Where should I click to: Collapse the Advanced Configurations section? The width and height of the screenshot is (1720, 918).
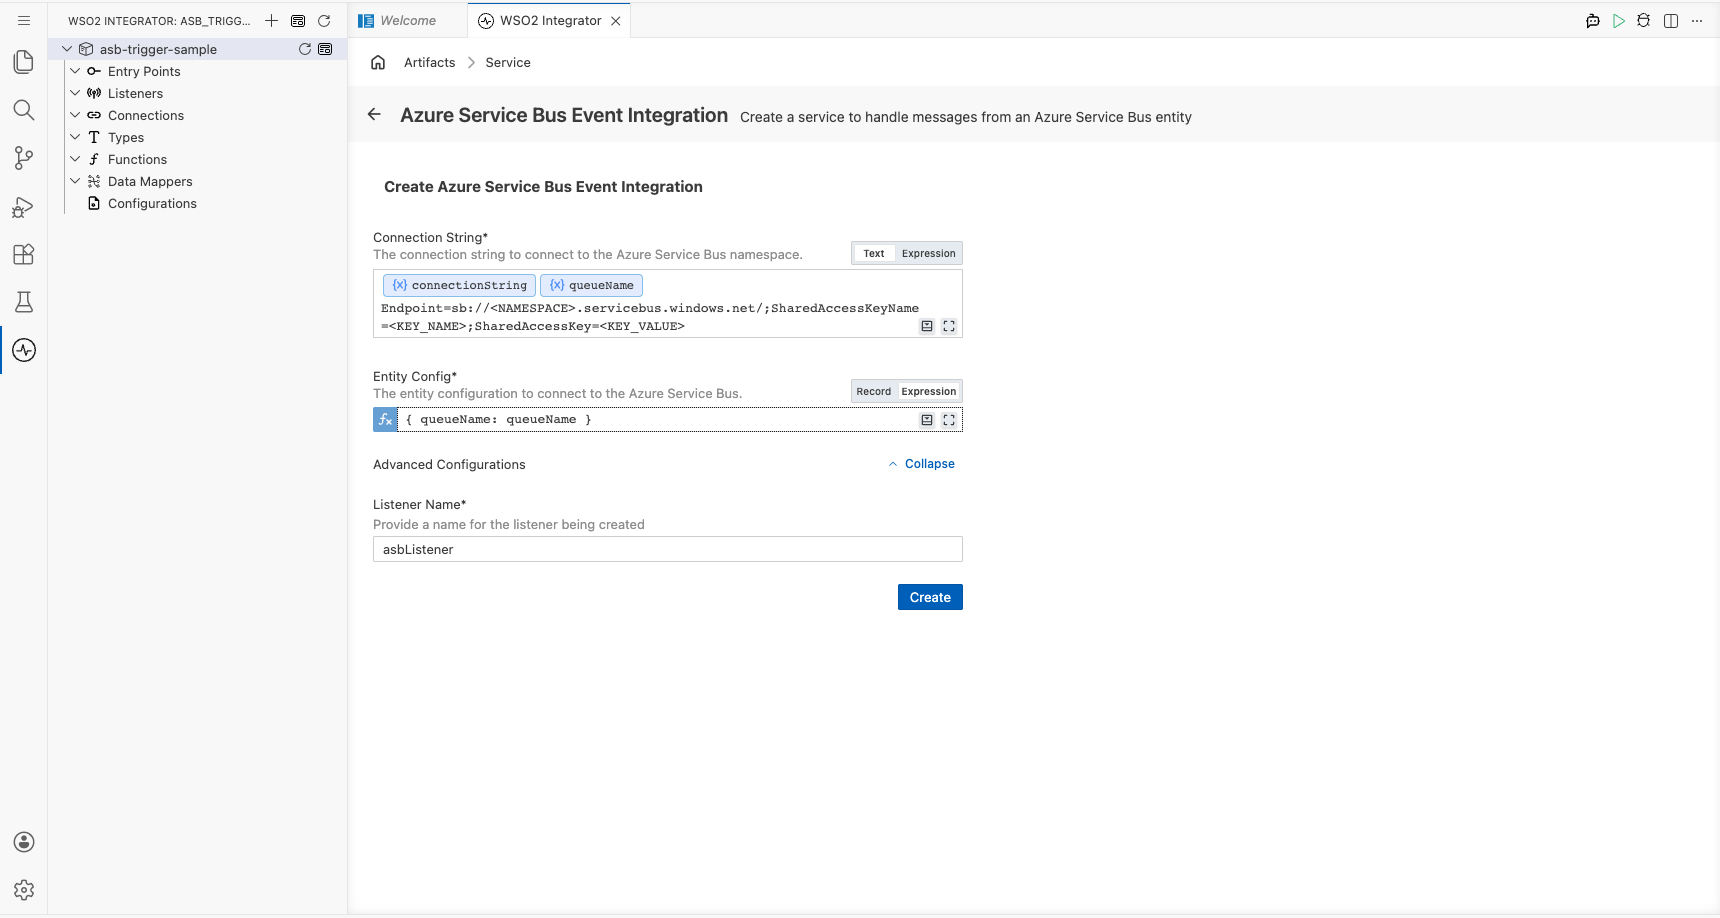[921, 464]
